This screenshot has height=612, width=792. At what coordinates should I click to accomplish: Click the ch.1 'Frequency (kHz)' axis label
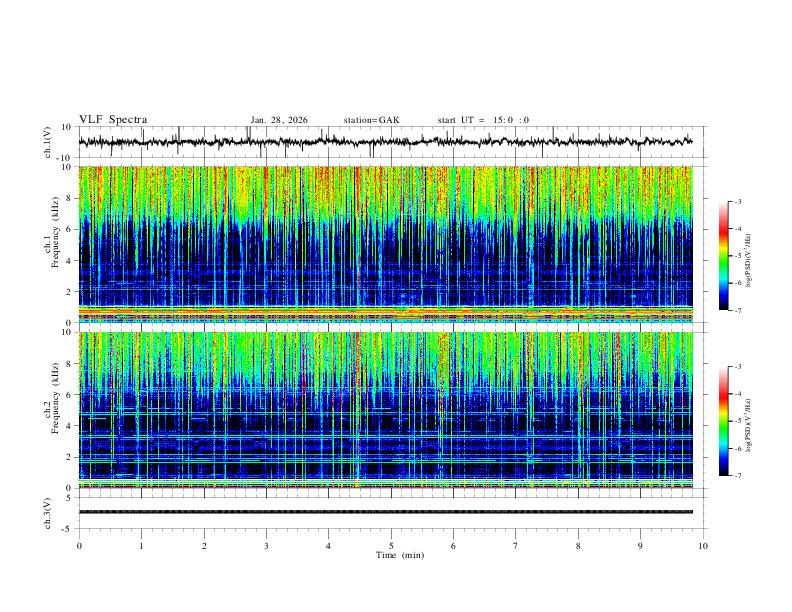(55, 232)
